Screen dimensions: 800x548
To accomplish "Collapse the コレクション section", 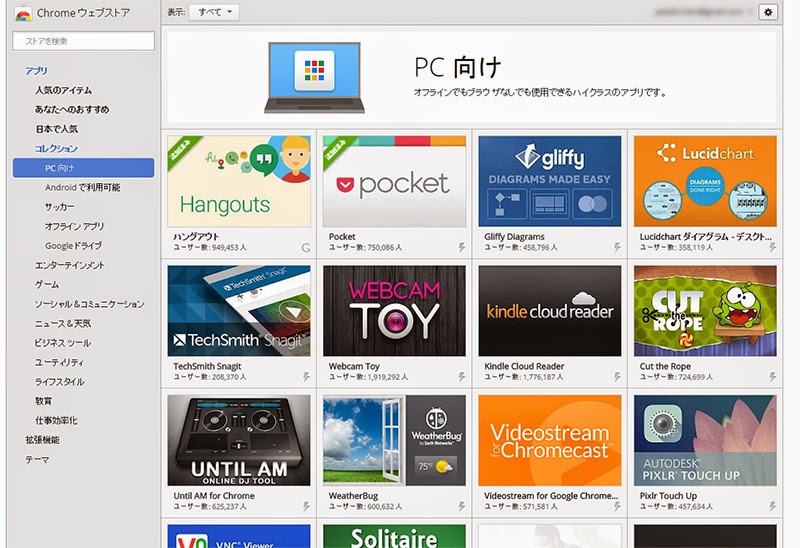I will pos(56,148).
